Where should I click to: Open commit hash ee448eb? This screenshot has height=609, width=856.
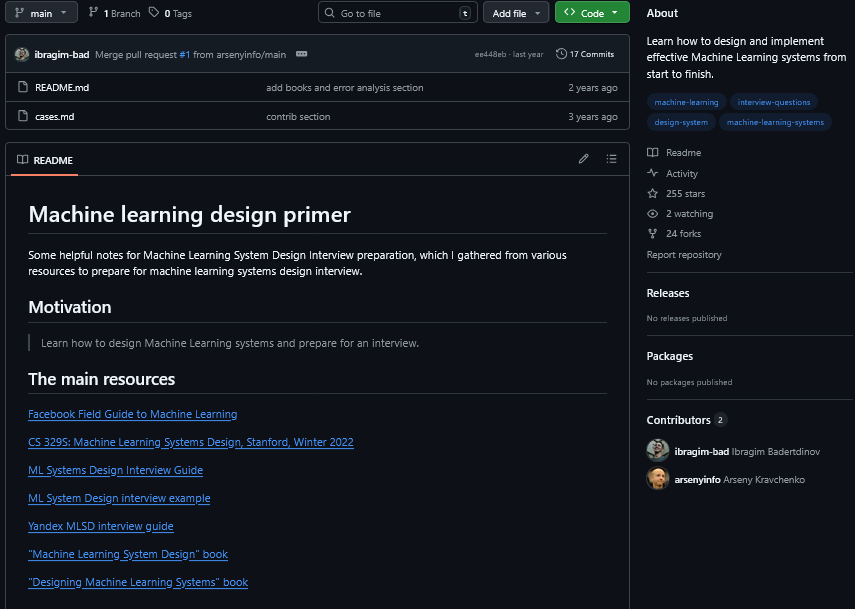coord(490,55)
